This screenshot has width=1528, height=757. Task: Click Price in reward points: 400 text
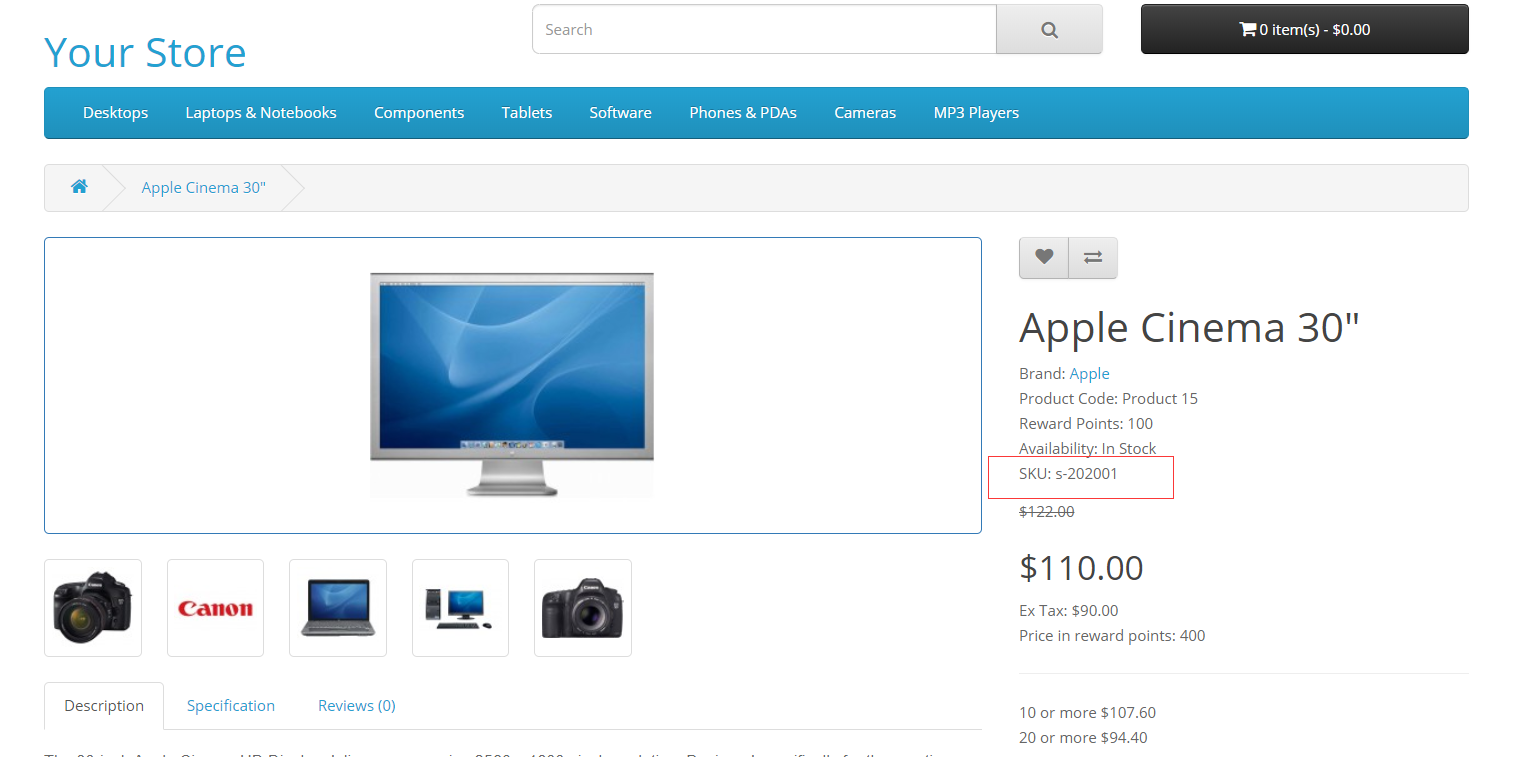point(1112,636)
